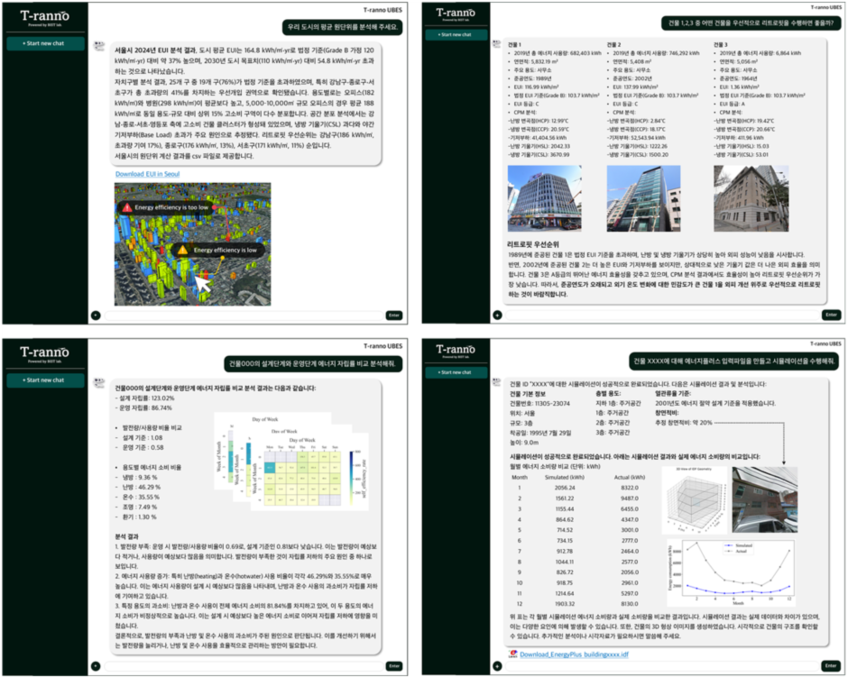848x677 pixels.
Task: Click the Enter button in the self-sufficiency comparison chat
Action: (x=394, y=666)
